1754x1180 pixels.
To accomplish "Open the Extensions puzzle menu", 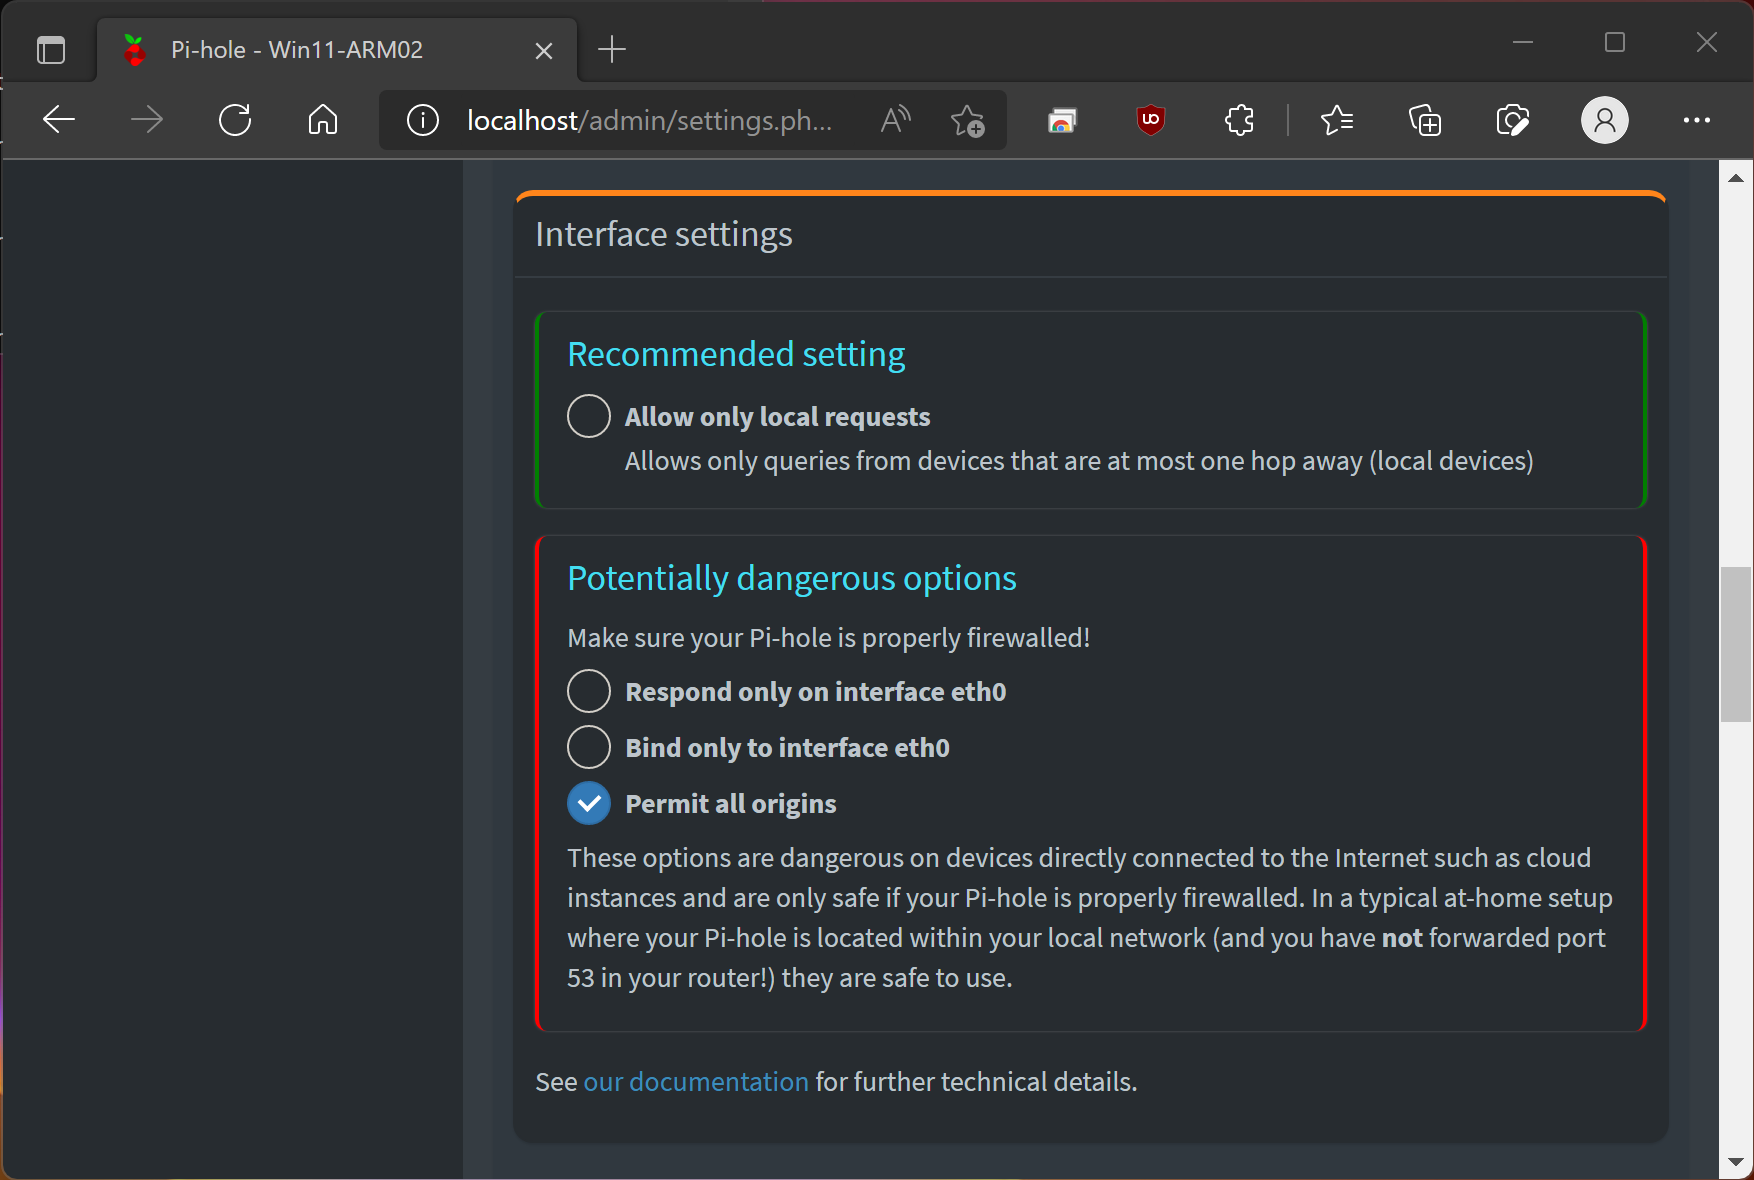I will [1238, 120].
